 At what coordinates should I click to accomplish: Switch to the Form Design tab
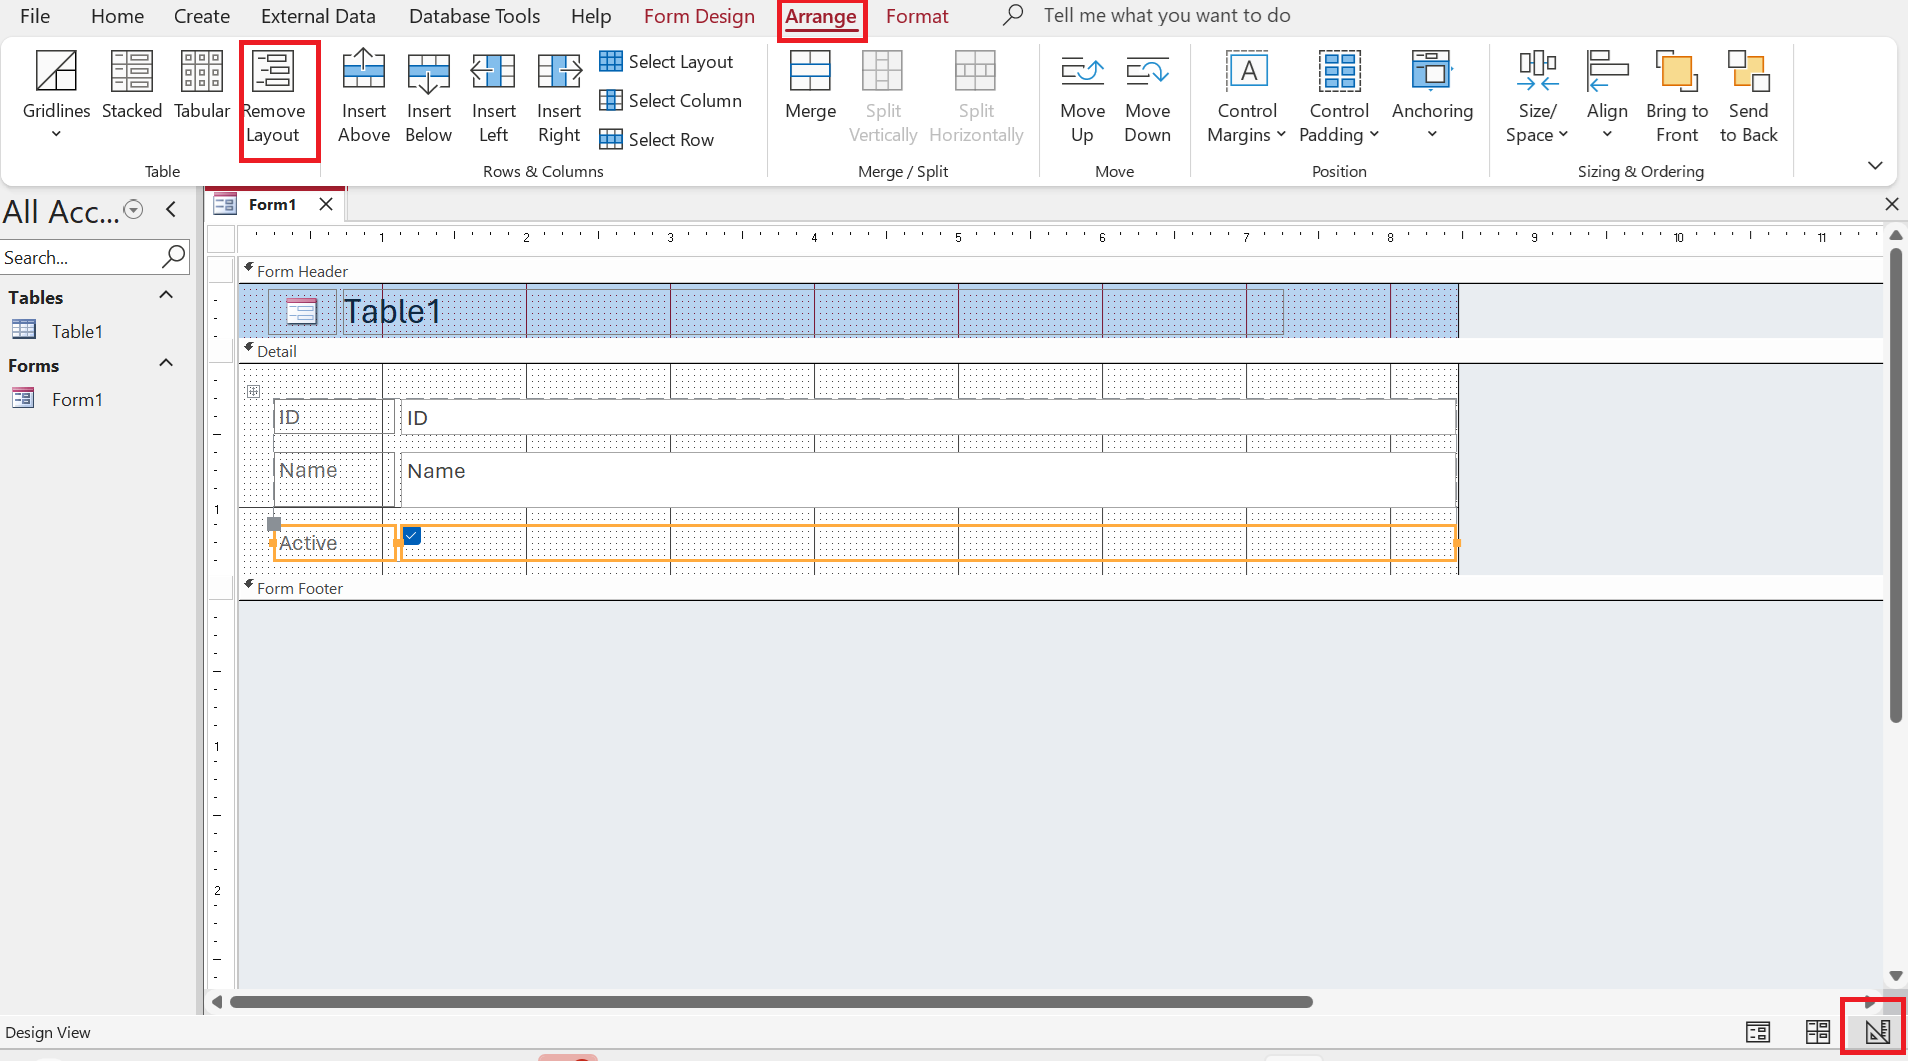699,16
